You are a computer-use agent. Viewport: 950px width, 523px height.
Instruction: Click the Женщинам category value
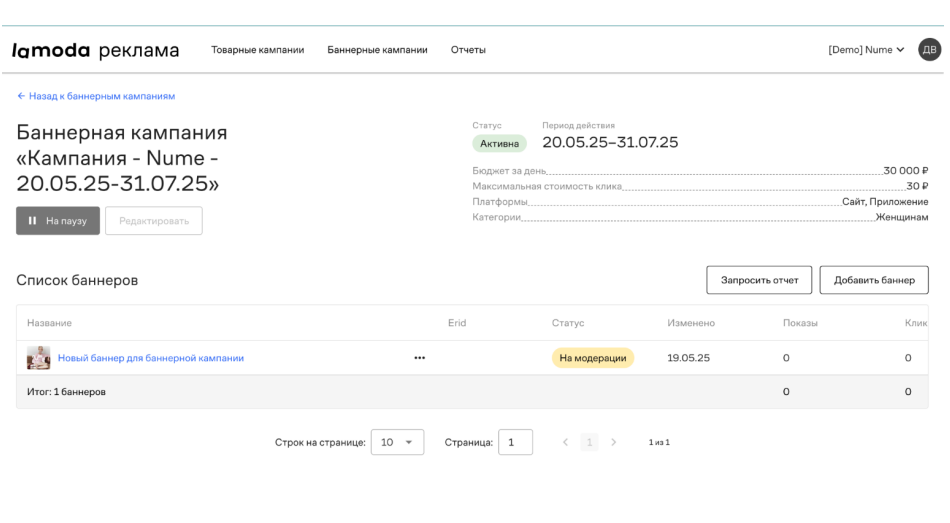tap(902, 217)
